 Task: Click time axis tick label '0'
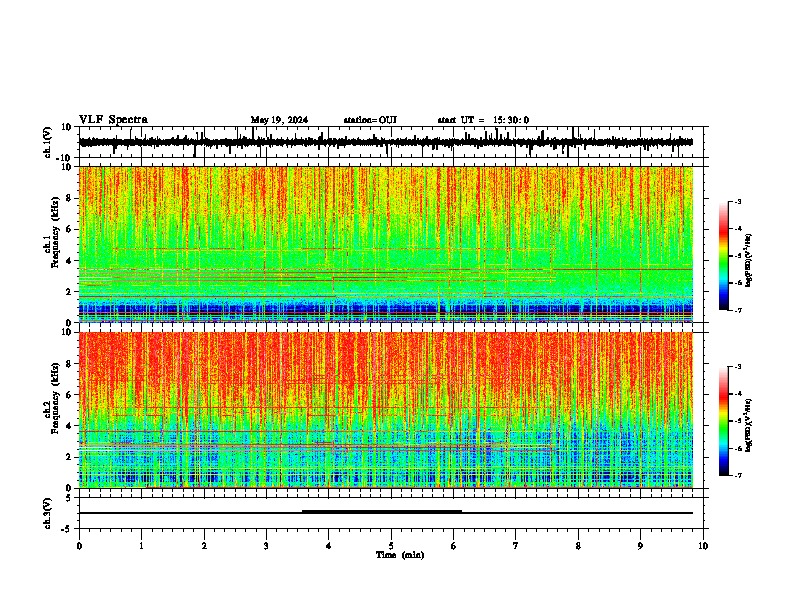79,546
